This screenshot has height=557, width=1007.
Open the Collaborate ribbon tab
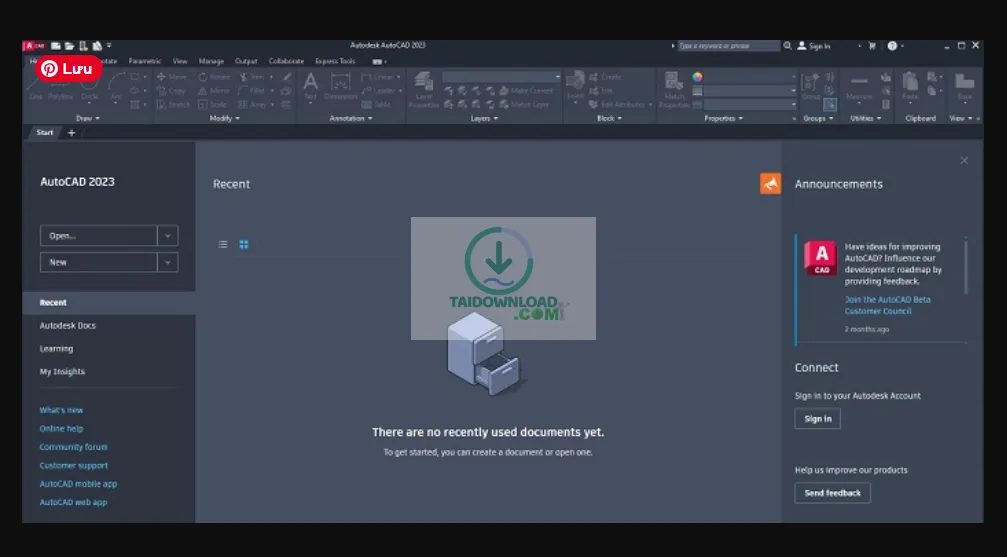pyautogui.click(x=286, y=61)
